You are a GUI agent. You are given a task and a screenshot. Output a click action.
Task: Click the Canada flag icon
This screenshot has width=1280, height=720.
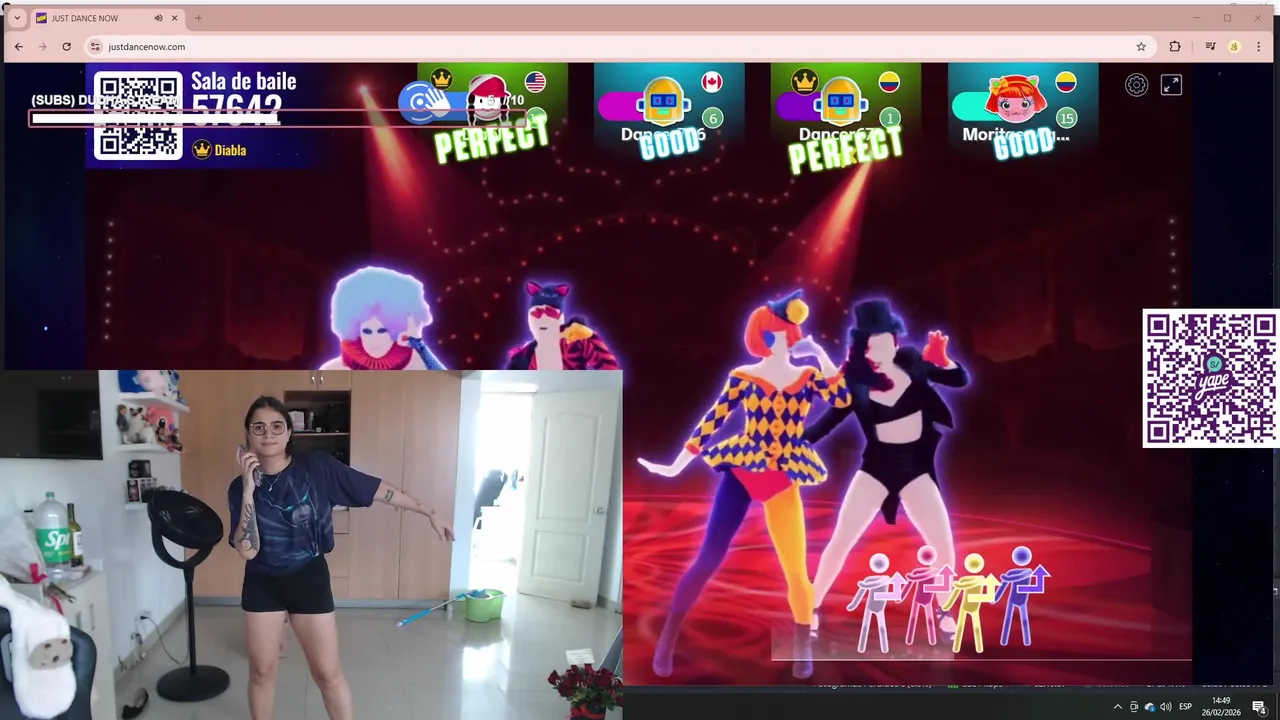(x=712, y=82)
